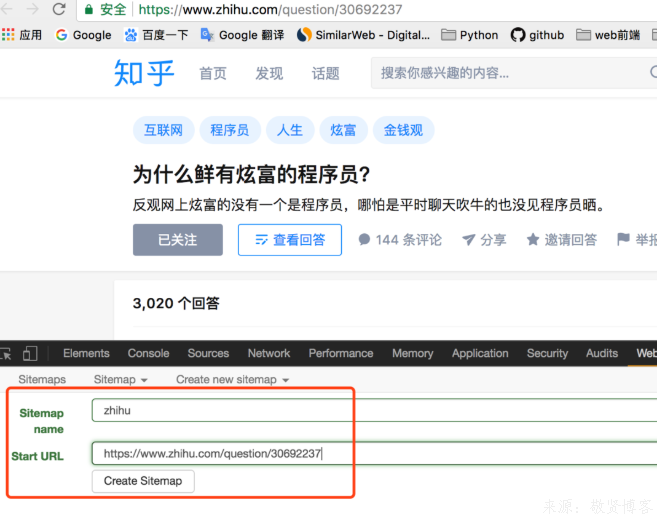Go to 话题 in Zhihu navigation
657x516 pixels.
pos(325,73)
